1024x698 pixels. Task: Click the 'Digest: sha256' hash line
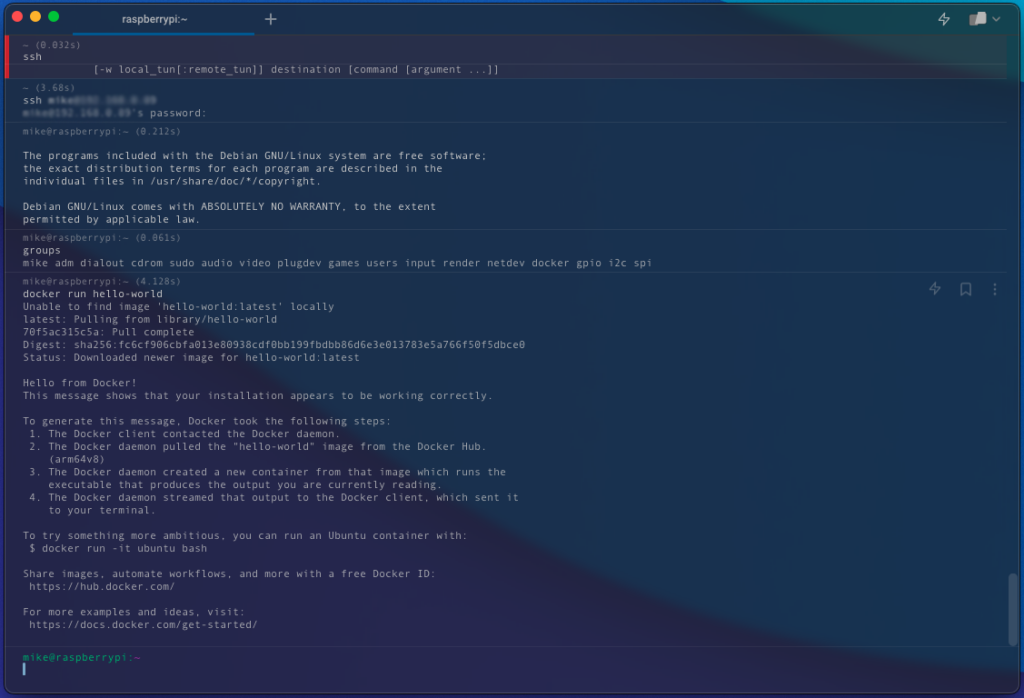[274, 344]
